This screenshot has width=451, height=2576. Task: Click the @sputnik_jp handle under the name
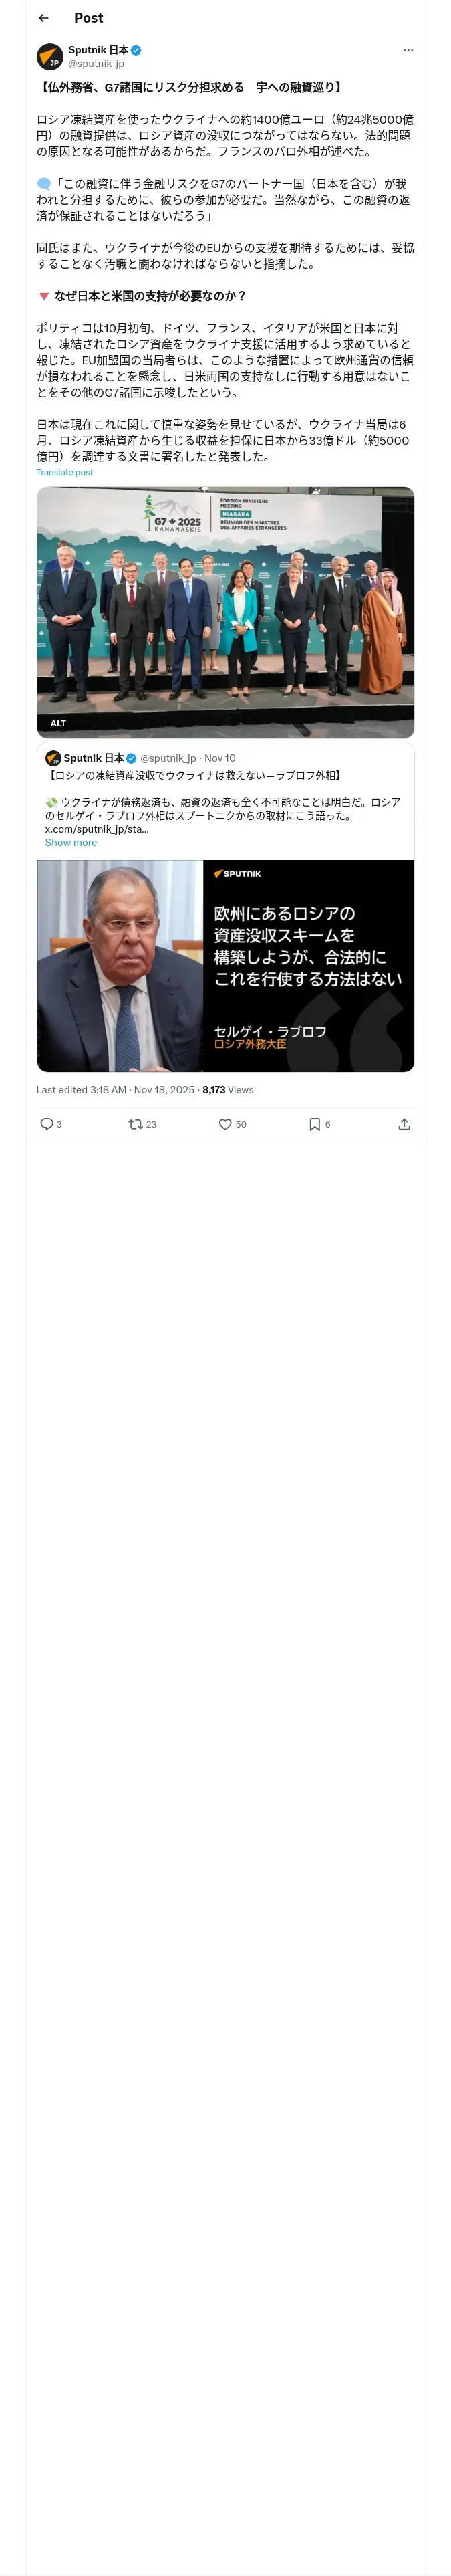pyautogui.click(x=96, y=63)
